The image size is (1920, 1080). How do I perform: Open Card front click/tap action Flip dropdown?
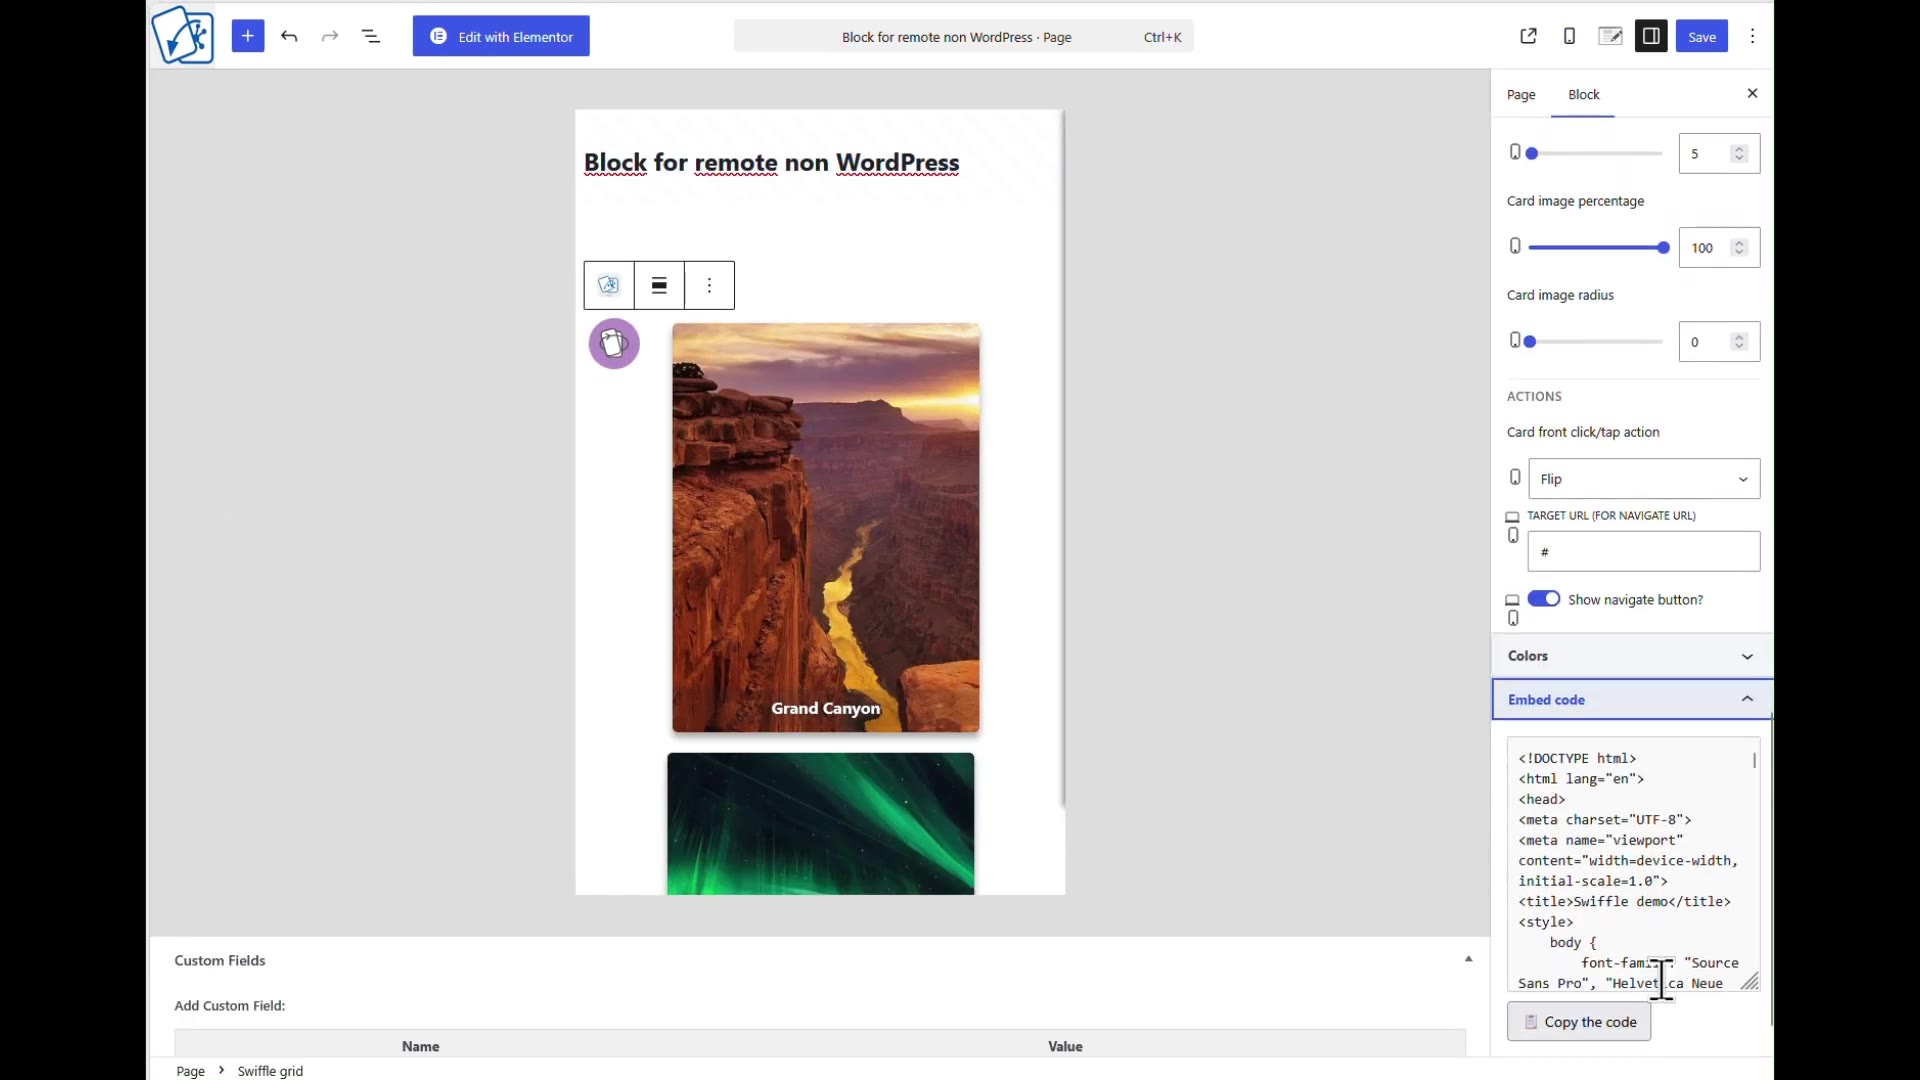pos(1644,479)
